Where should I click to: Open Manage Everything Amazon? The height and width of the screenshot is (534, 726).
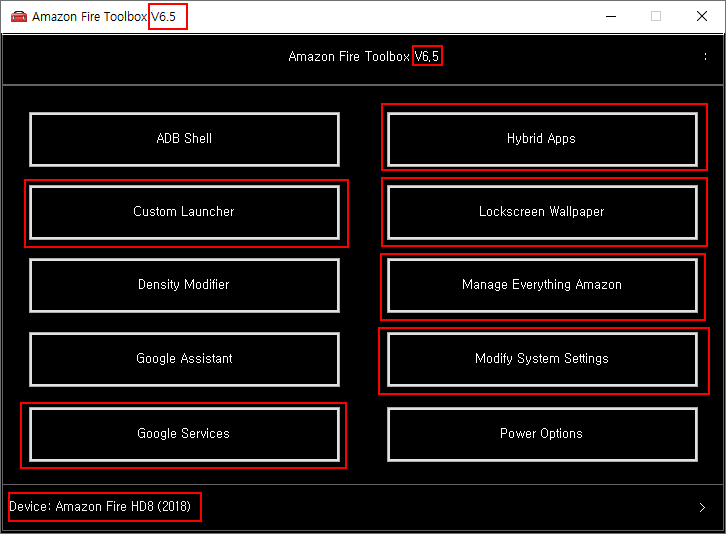coord(542,285)
